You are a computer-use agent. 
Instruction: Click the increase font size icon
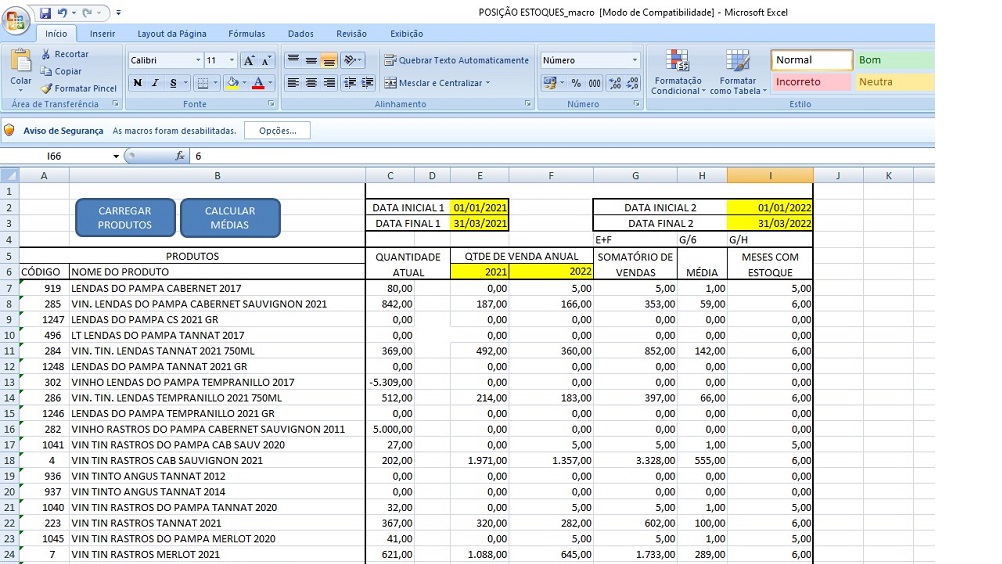click(250, 60)
